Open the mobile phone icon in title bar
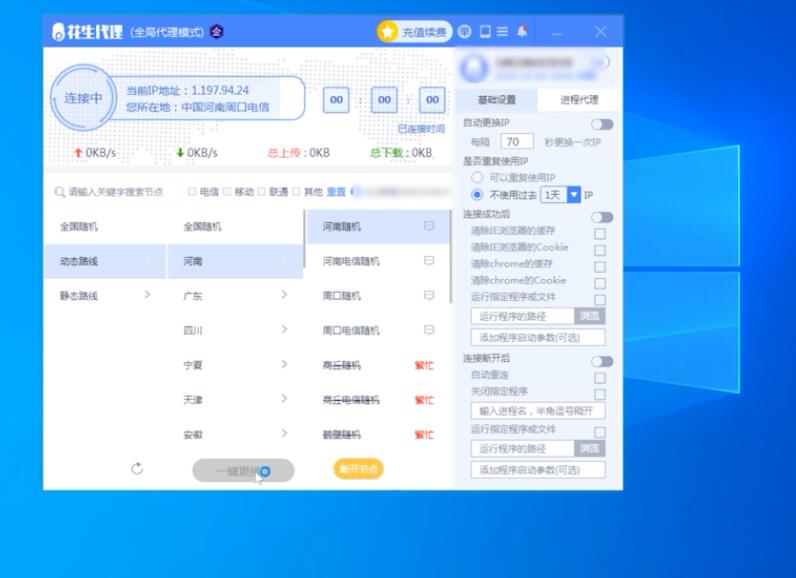The image size is (796, 578). [x=485, y=31]
